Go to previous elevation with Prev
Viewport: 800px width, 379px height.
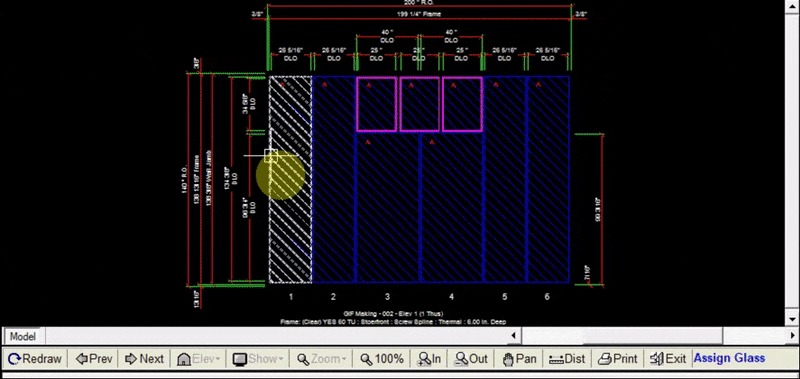94,359
